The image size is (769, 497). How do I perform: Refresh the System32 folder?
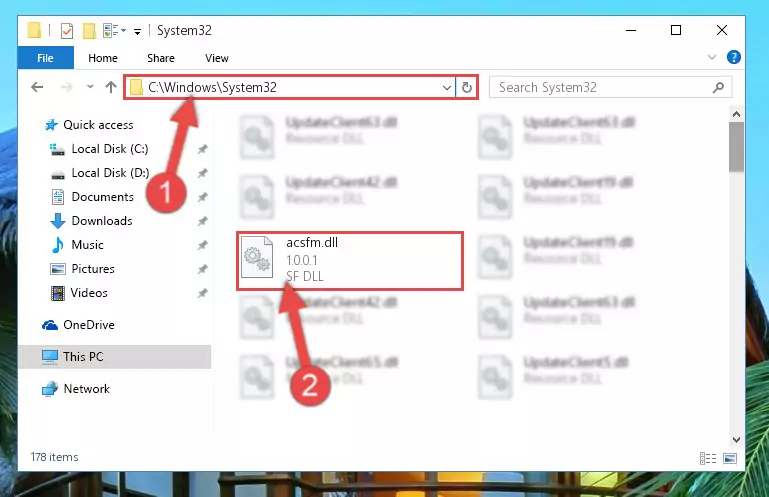pos(467,88)
